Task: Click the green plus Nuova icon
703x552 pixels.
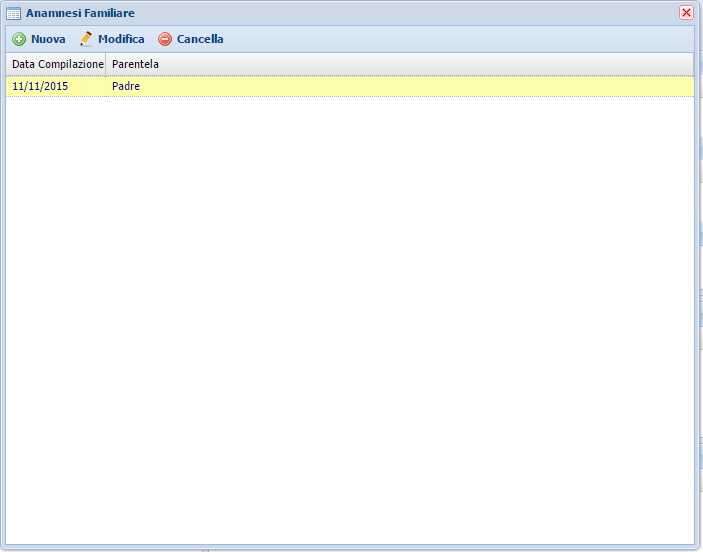Action: (19, 39)
